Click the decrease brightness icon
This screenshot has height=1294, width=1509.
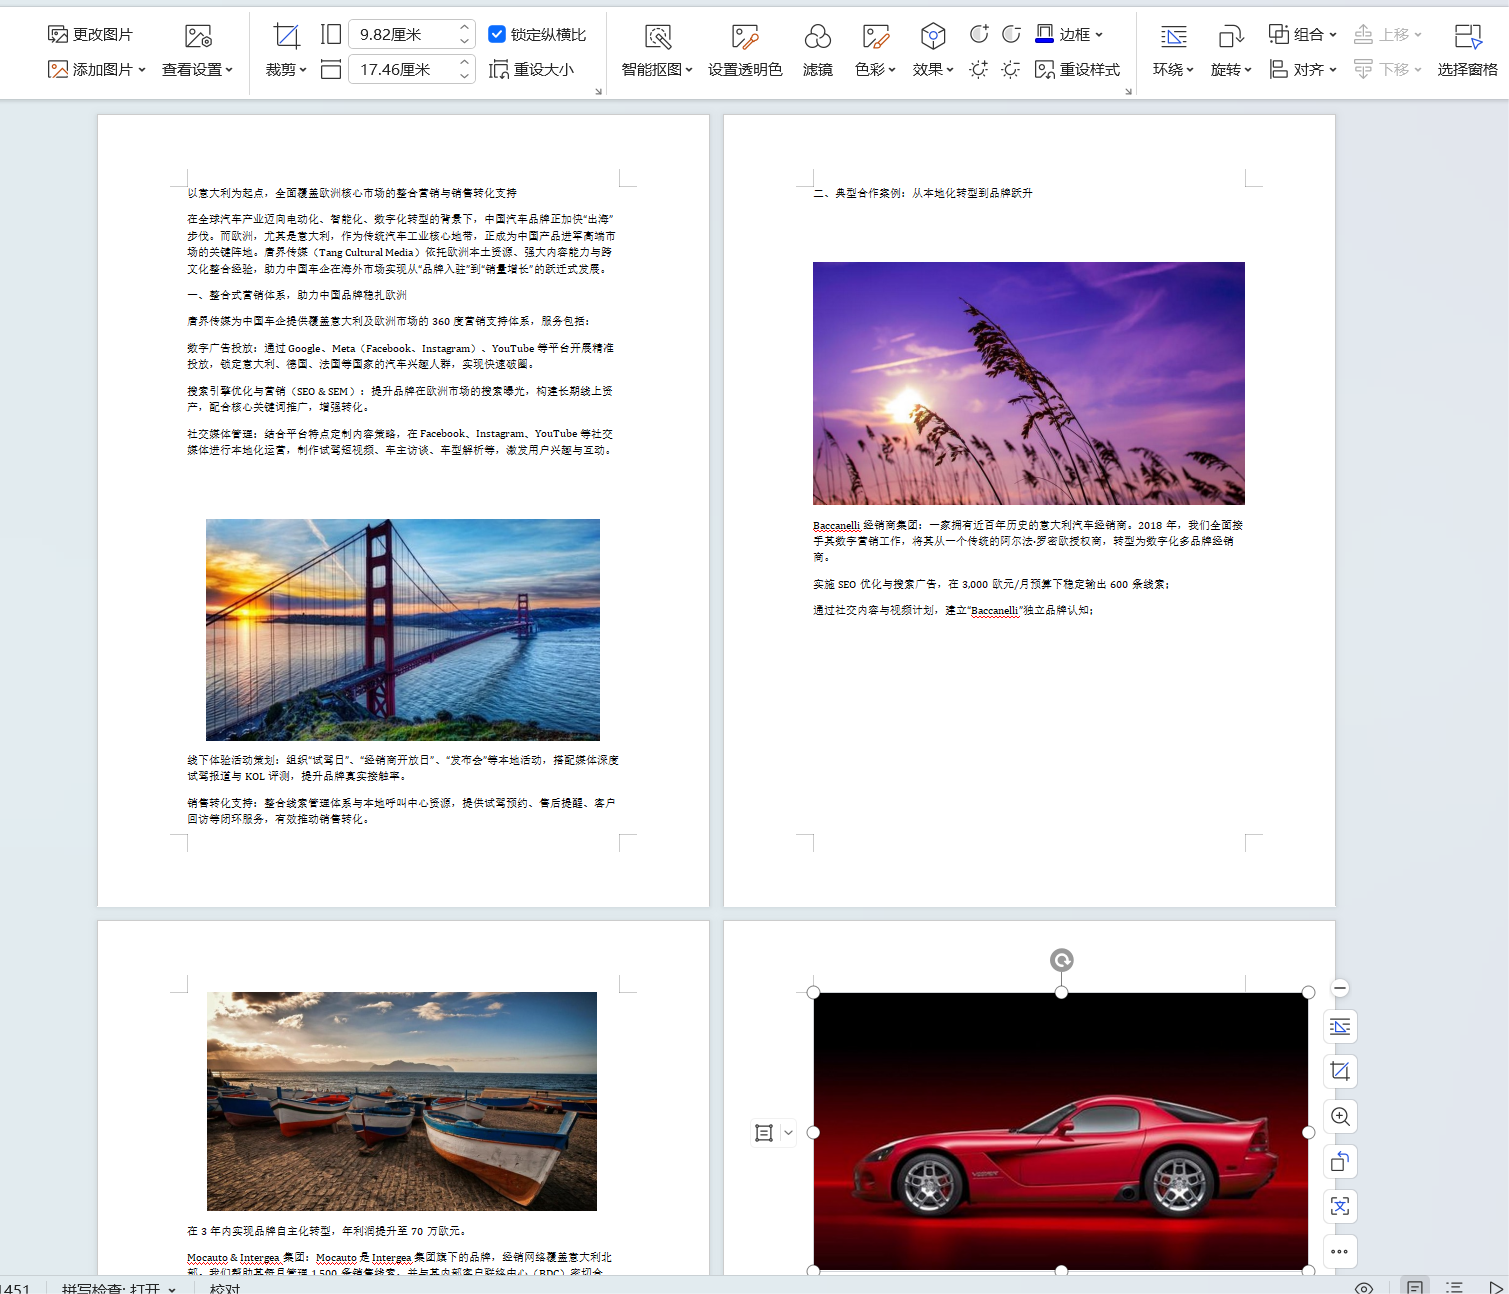point(1011,69)
